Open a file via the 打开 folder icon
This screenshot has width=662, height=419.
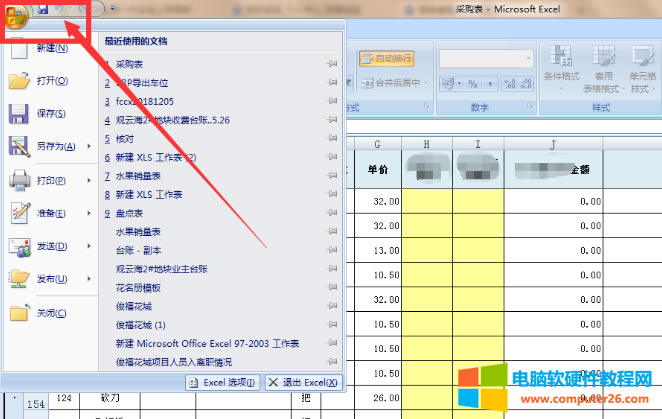pos(19,82)
